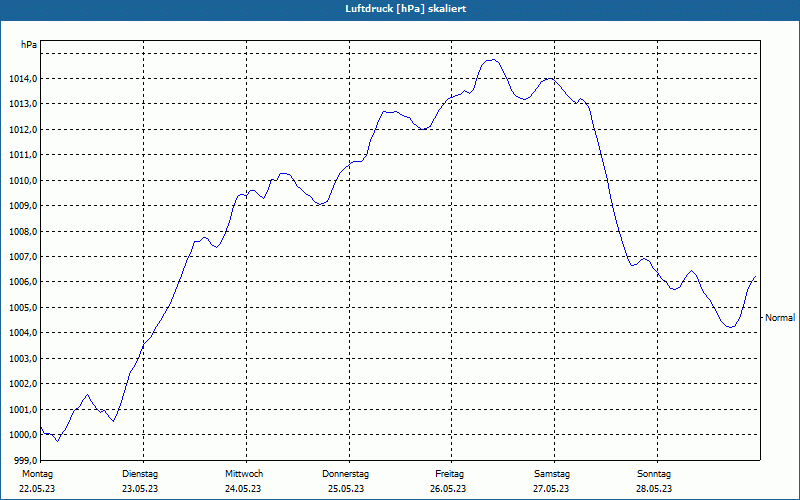Click the 1013,0 axis value
800x500 pixels.
[x=23, y=104]
